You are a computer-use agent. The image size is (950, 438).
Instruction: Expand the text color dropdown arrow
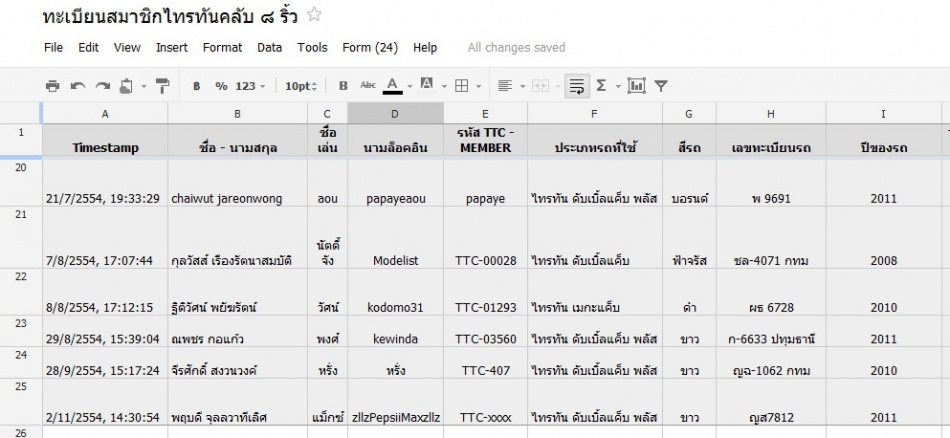(410, 87)
